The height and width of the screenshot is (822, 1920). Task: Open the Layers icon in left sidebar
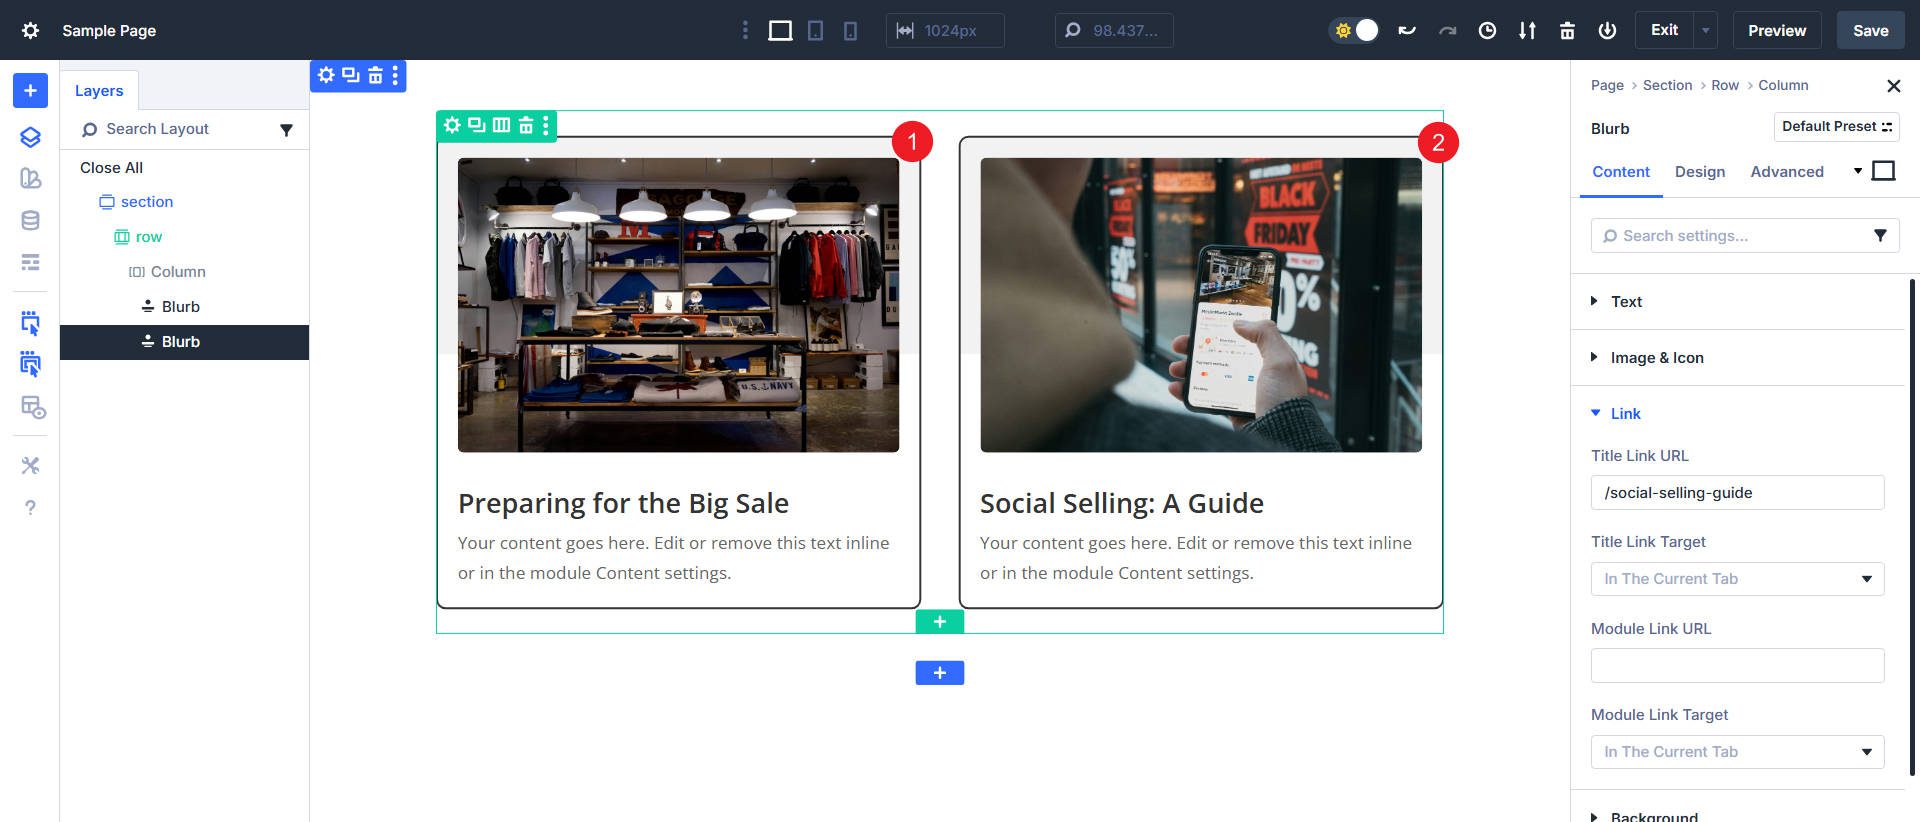click(x=30, y=137)
